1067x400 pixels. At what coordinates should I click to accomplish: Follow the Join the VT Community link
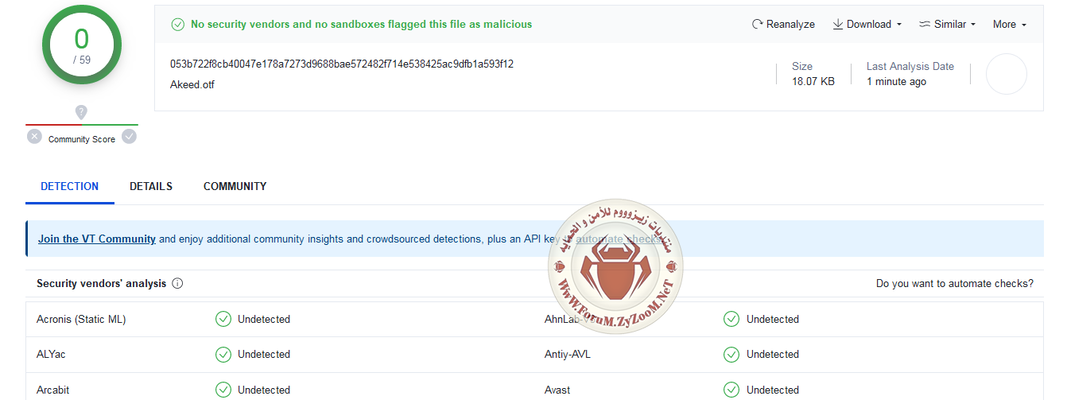pos(97,239)
